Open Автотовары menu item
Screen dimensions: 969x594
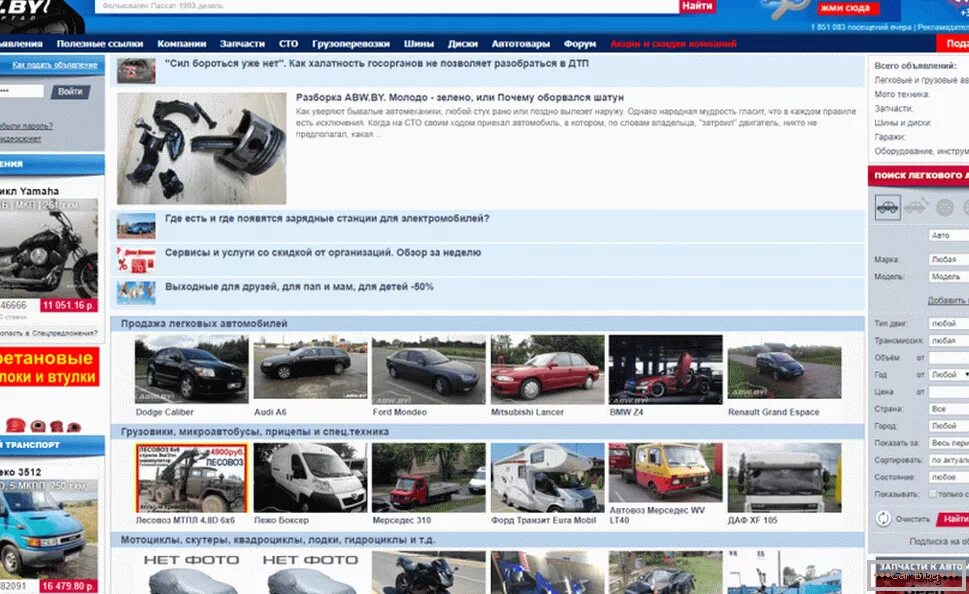[x=520, y=44]
